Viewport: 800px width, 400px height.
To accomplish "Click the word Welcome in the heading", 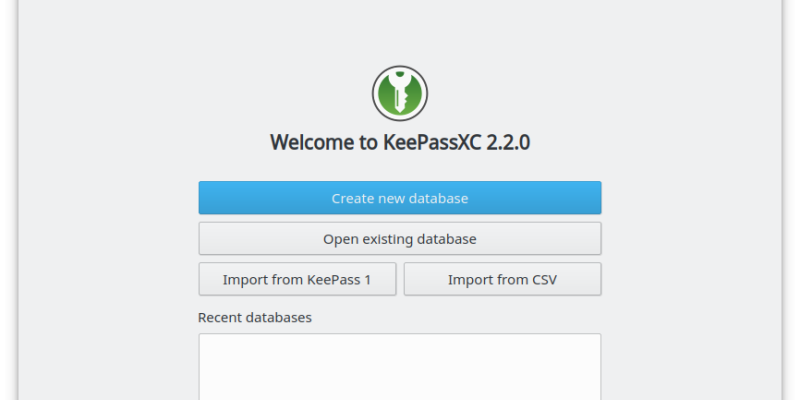I will pyautogui.click(x=313, y=142).
